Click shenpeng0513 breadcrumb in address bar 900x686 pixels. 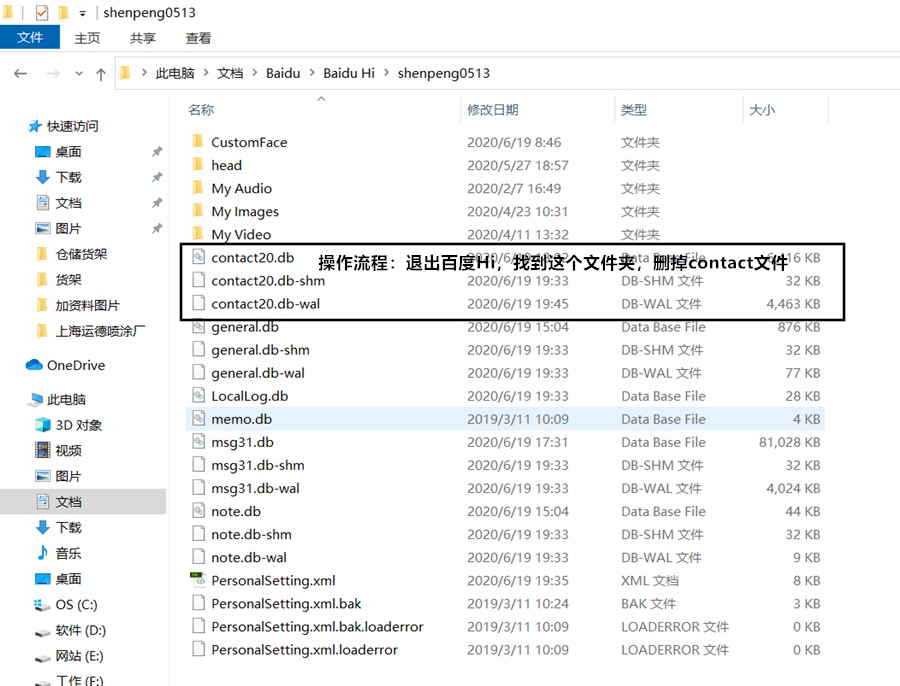pos(444,73)
